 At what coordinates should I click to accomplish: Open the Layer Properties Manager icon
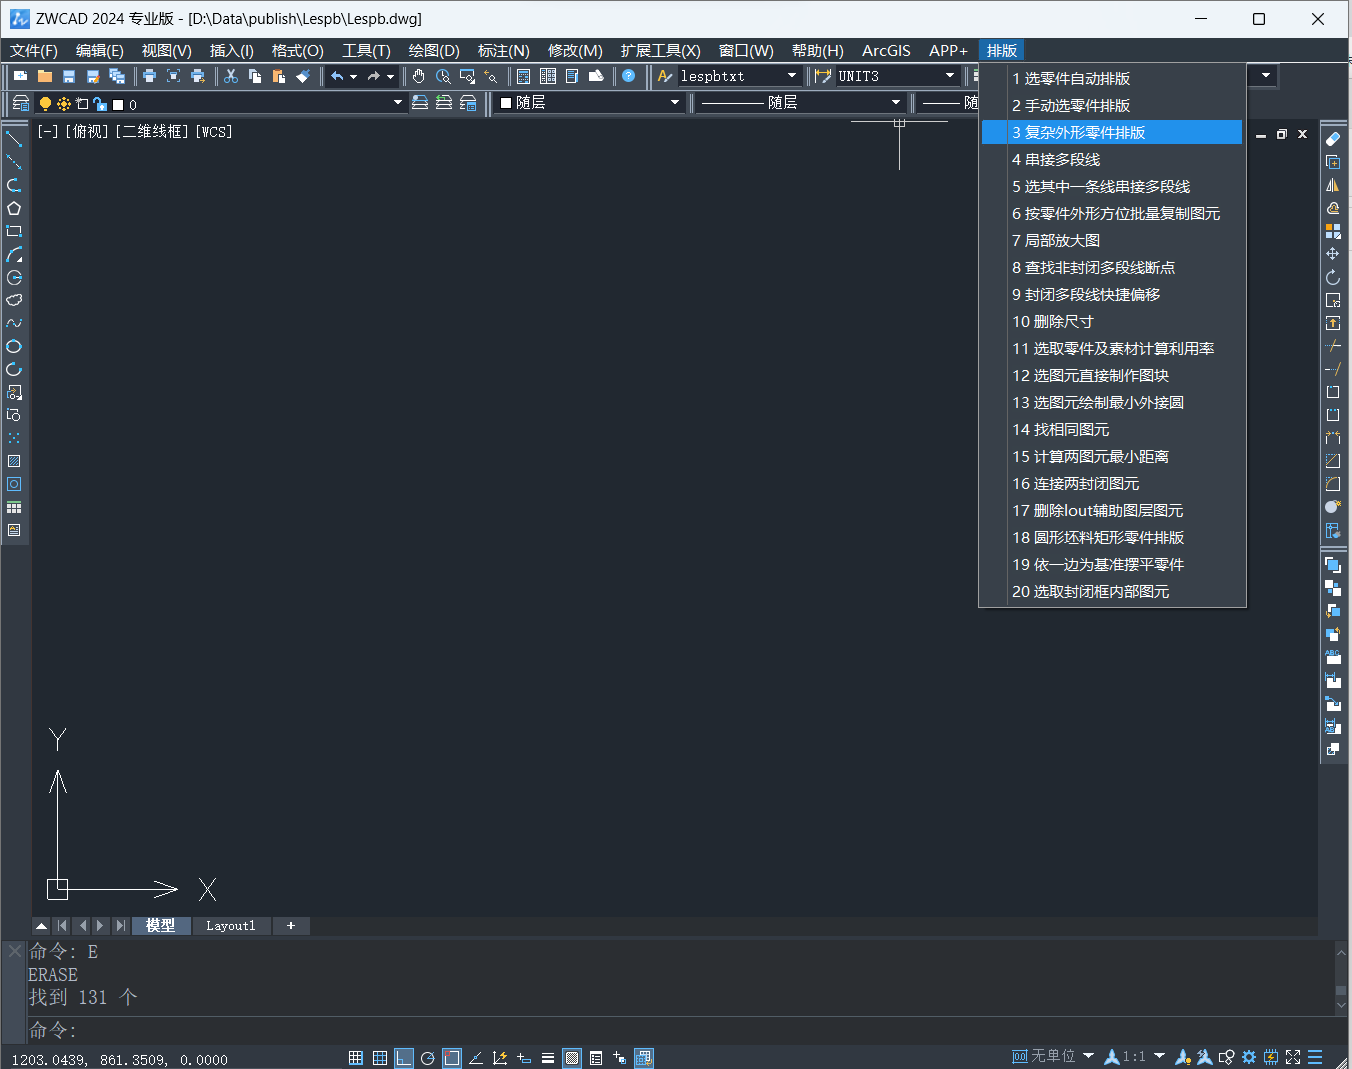pyautogui.click(x=21, y=103)
